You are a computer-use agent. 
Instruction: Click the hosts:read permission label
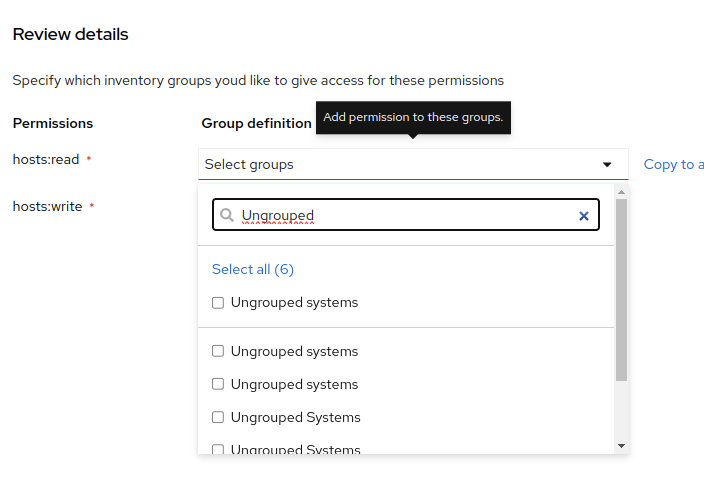pyautogui.click(x=46, y=159)
